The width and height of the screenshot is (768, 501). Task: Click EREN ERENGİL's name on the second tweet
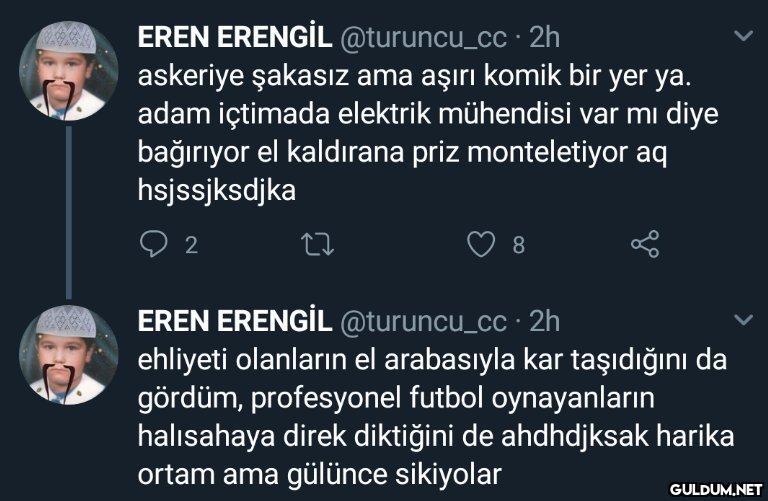pyautogui.click(x=234, y=320)
